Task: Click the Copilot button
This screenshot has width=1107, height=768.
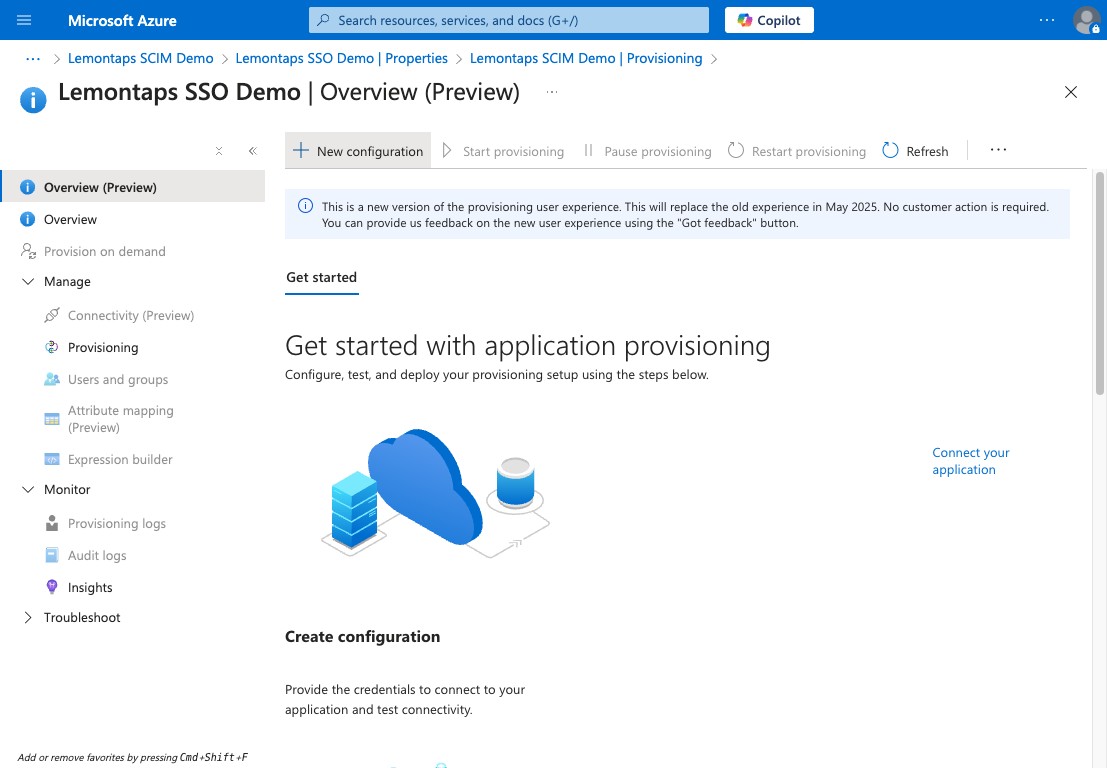Action: coord(769,20)
